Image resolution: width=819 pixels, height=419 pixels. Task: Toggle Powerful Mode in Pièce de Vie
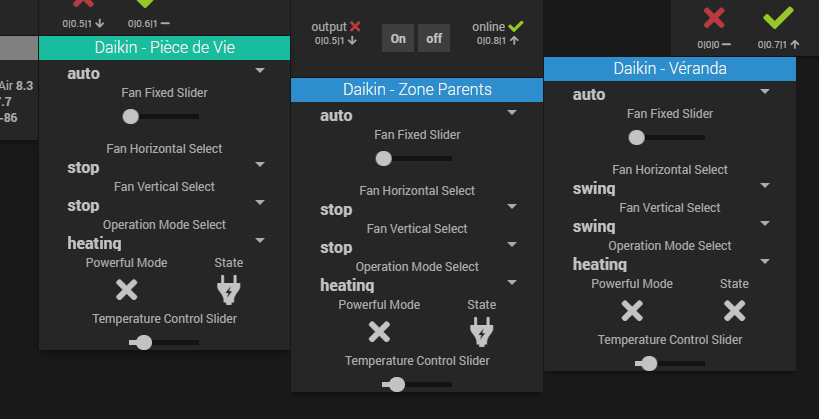pos(126,290)
